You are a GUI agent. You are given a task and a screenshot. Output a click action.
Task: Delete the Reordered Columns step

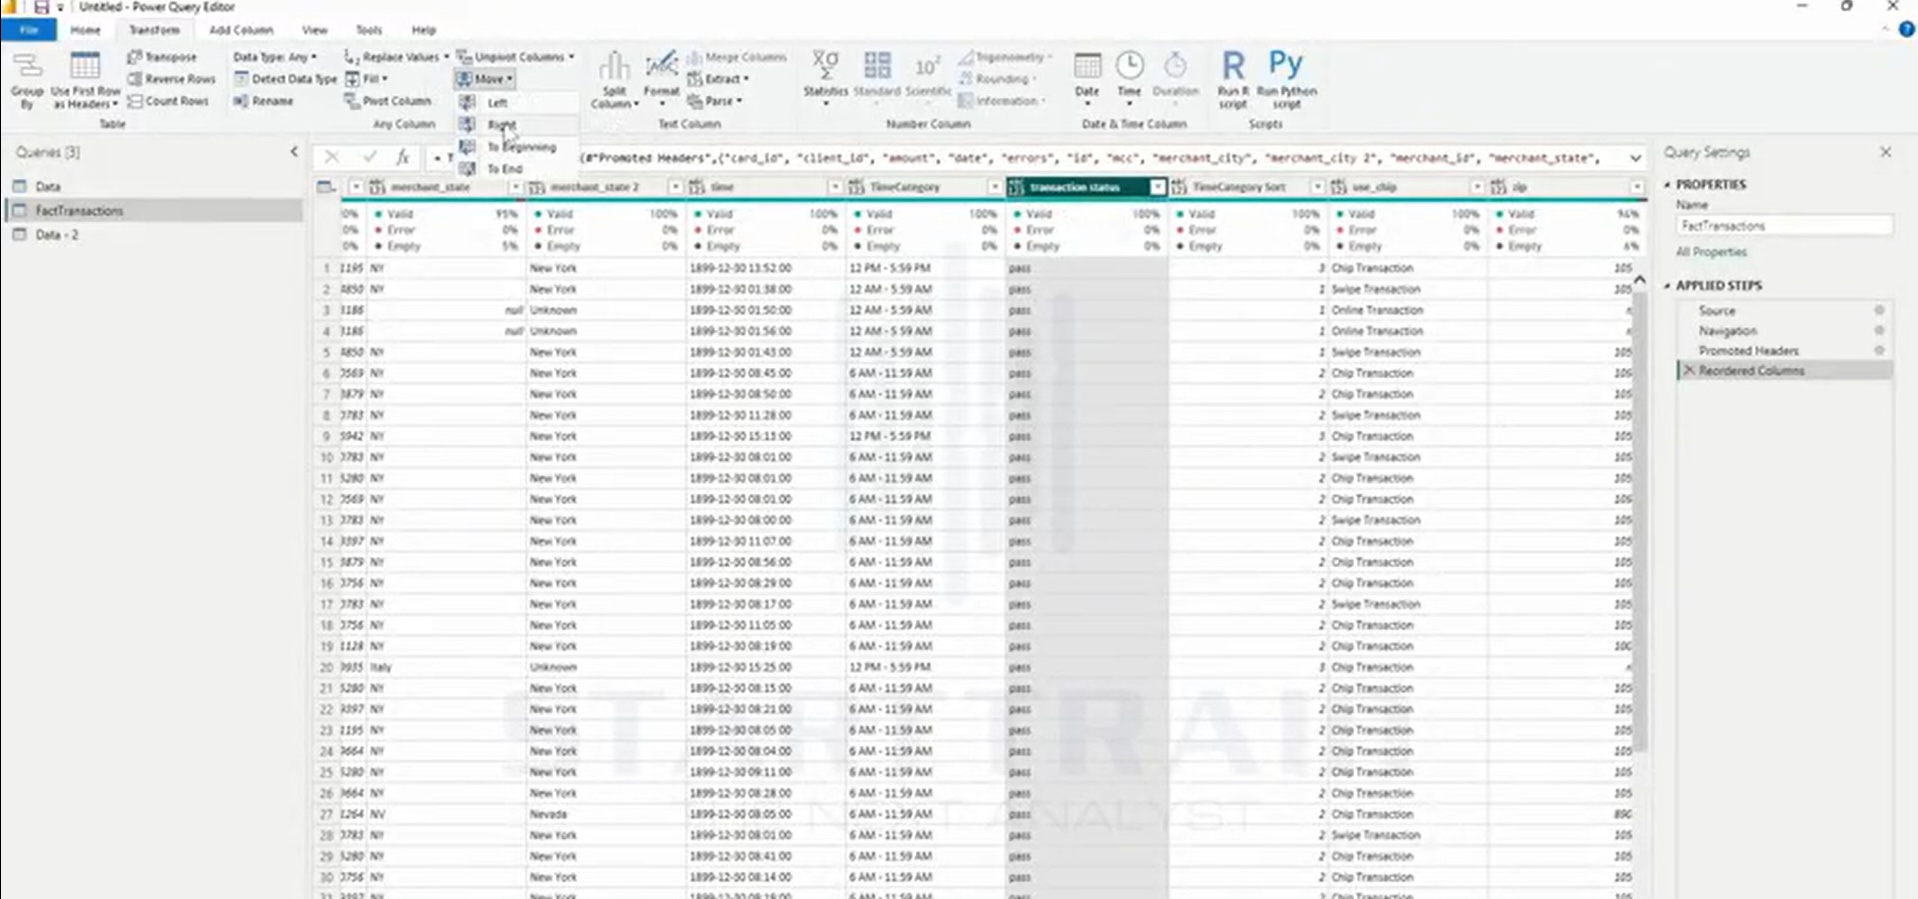(1689, 370)
